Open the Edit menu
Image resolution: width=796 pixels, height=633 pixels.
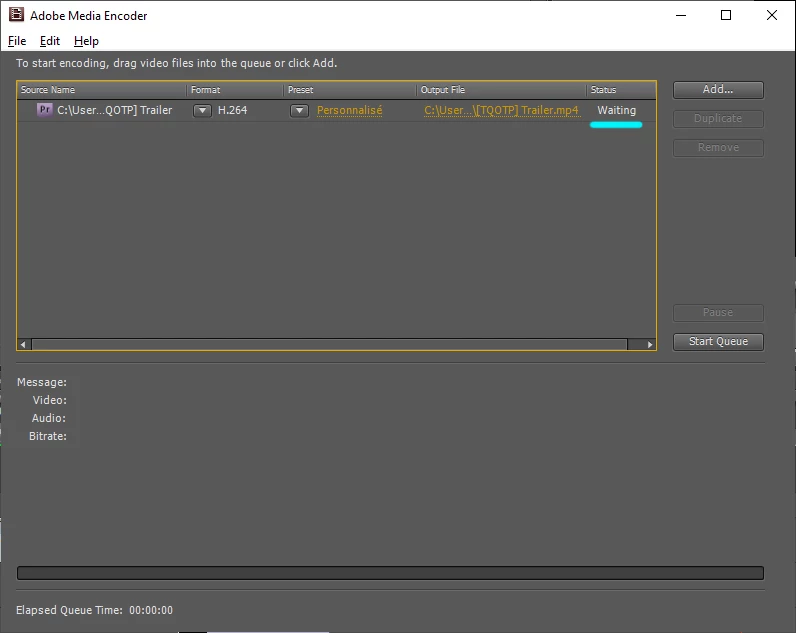[x=50, y=41]
